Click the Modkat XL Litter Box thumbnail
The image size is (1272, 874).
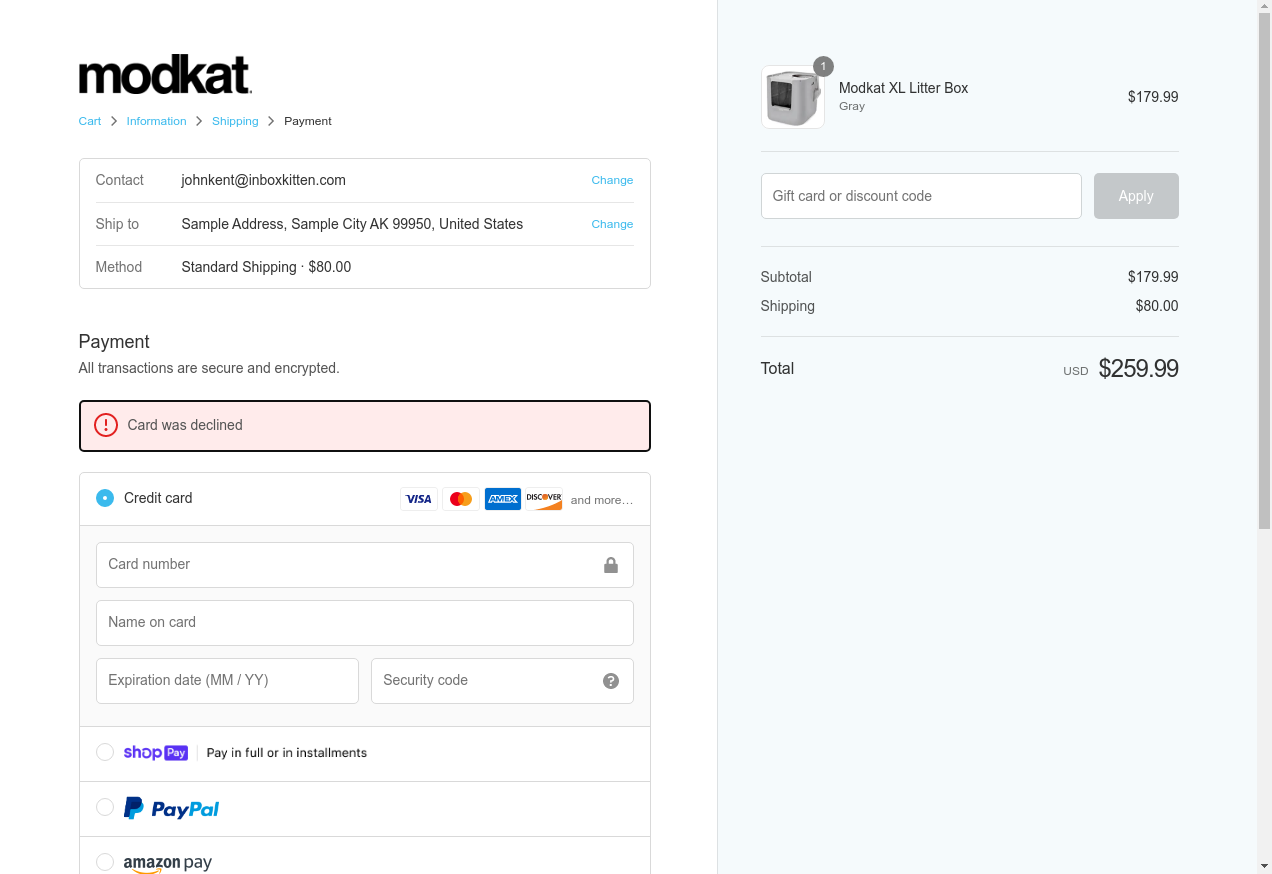click(x=793, y=97)
